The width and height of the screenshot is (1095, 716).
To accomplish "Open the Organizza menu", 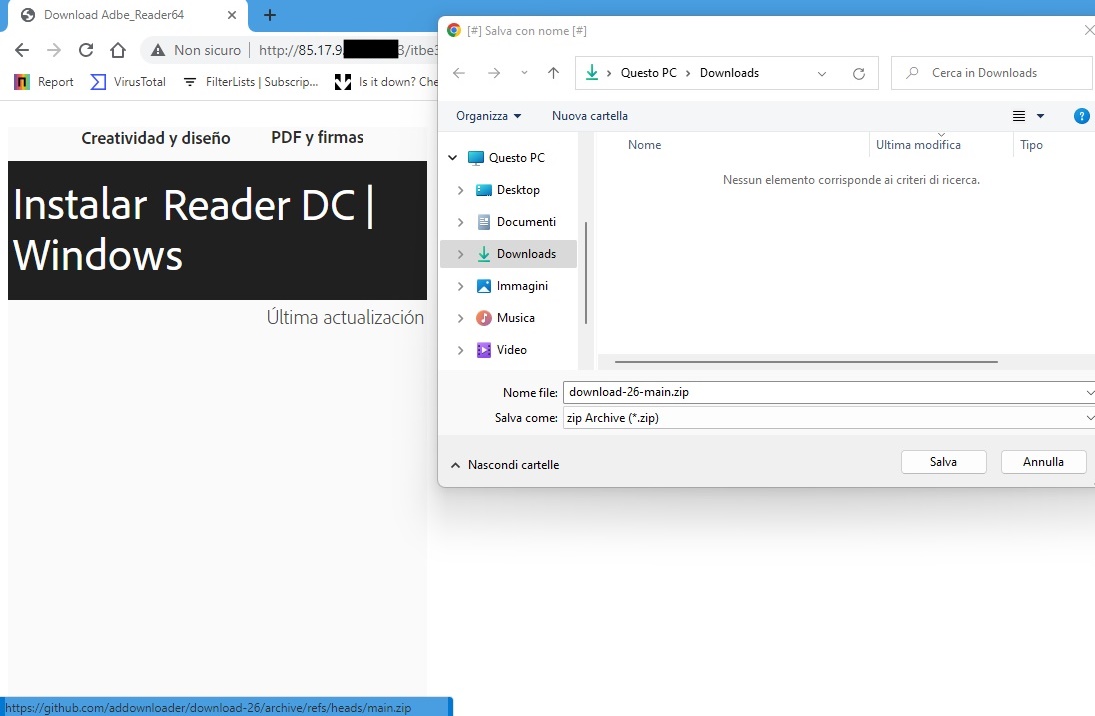I will (488, 116).
